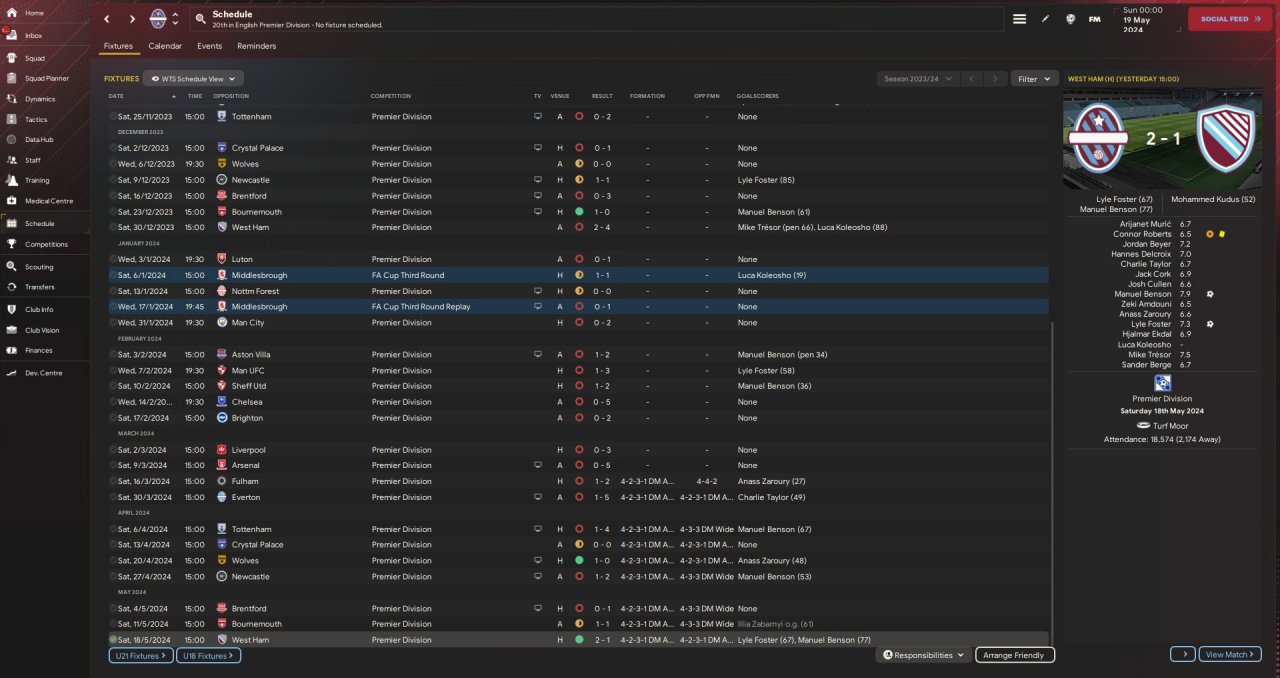This screenshot has width=1280, height=678.
Task: Toggle circle next to Sat, 4/5/2024 fixture
Action: (x=113, y=608)
